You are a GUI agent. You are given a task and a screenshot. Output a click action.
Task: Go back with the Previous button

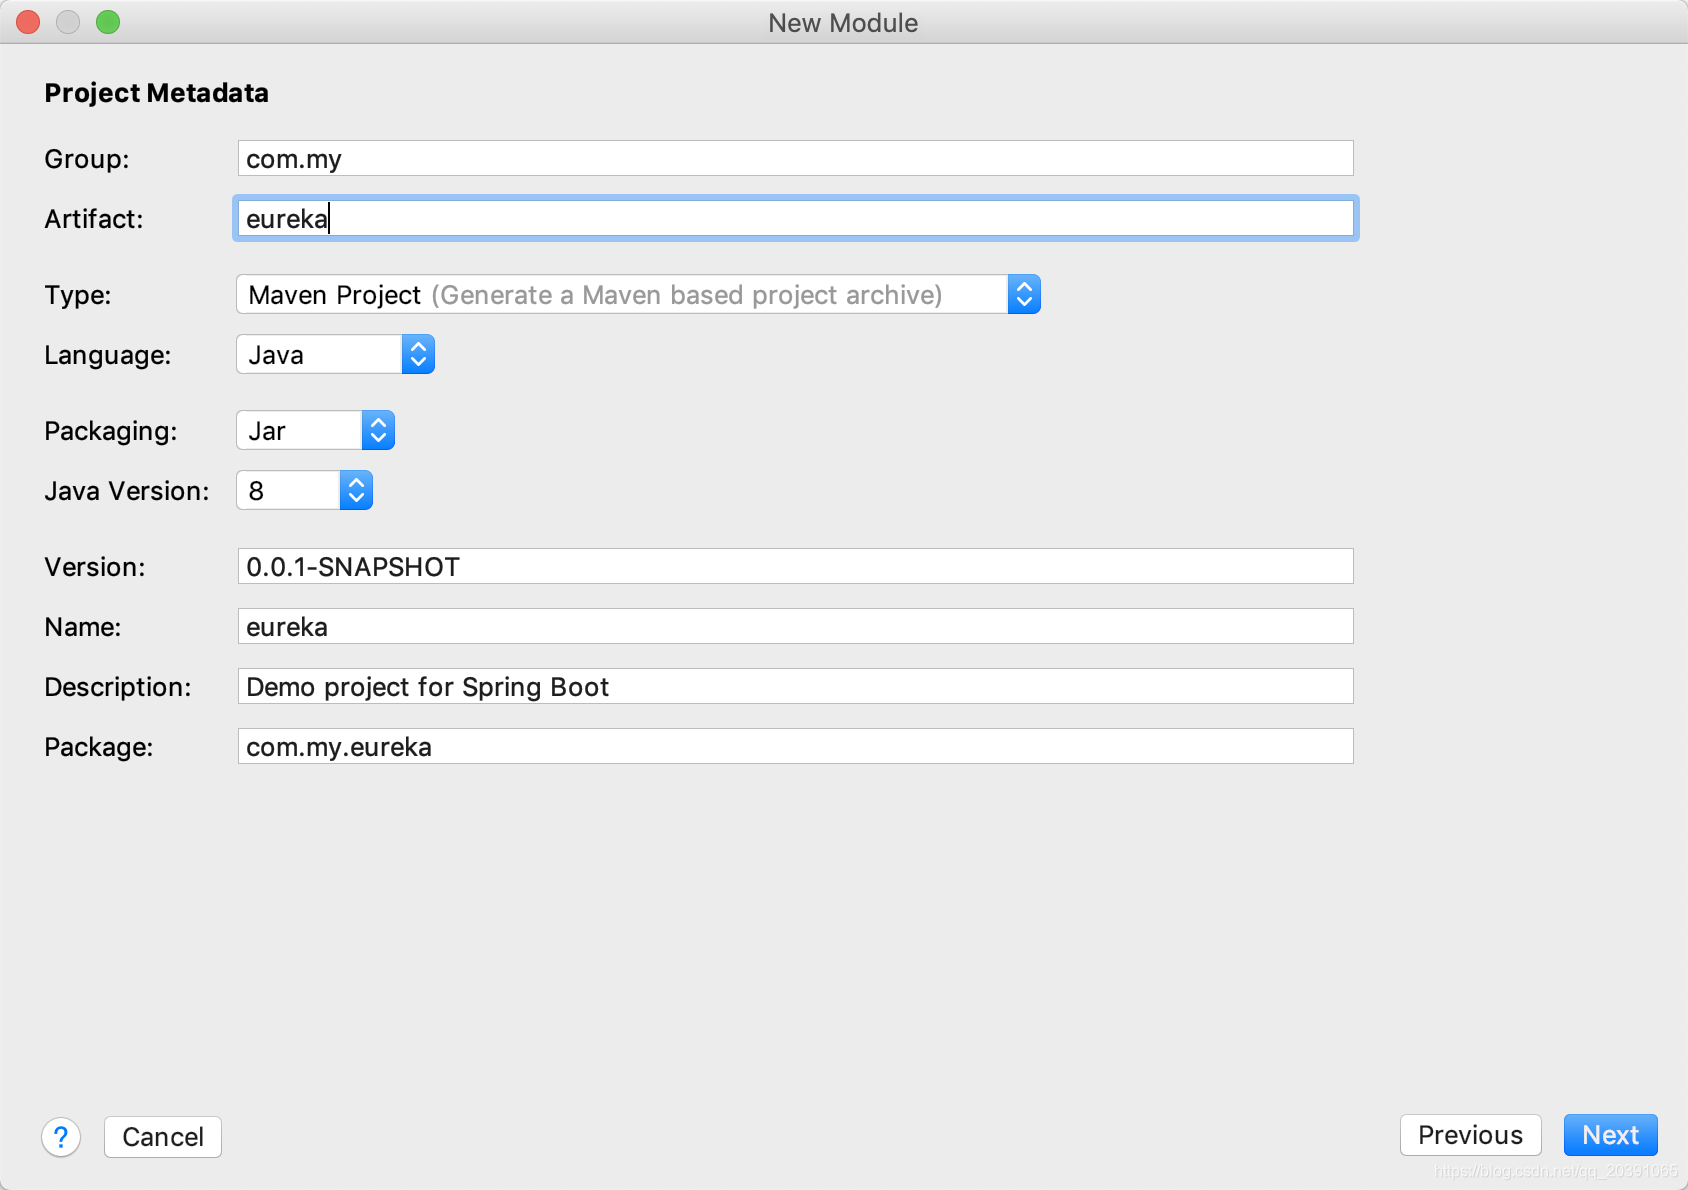[x=1470, y=1135]
